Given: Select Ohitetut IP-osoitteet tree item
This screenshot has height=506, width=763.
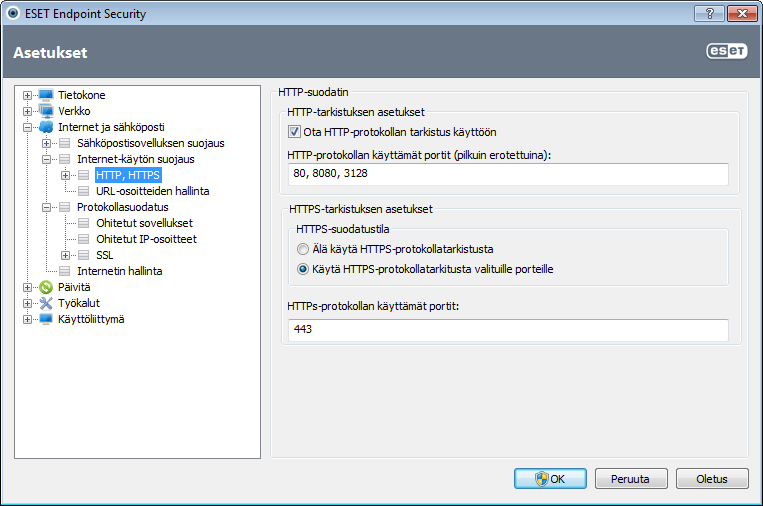Looking at the screenshot, I should point(146,239).
